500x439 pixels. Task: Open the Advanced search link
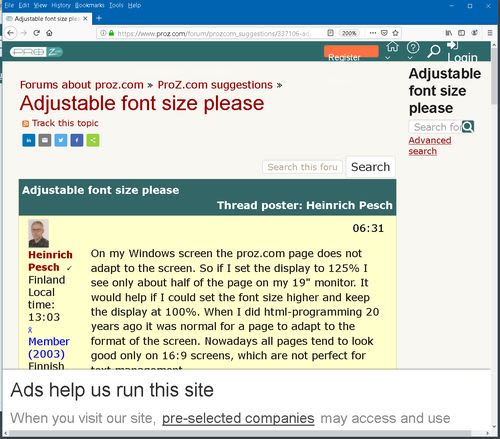point(430,146)
